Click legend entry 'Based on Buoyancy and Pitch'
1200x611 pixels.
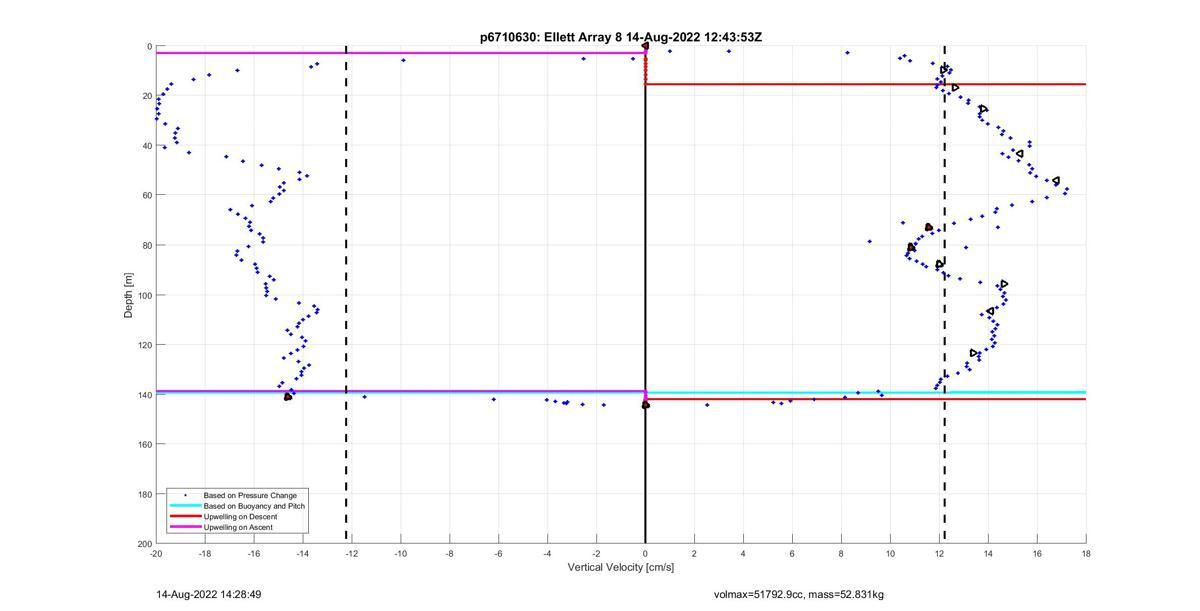(x=254, y=506)
